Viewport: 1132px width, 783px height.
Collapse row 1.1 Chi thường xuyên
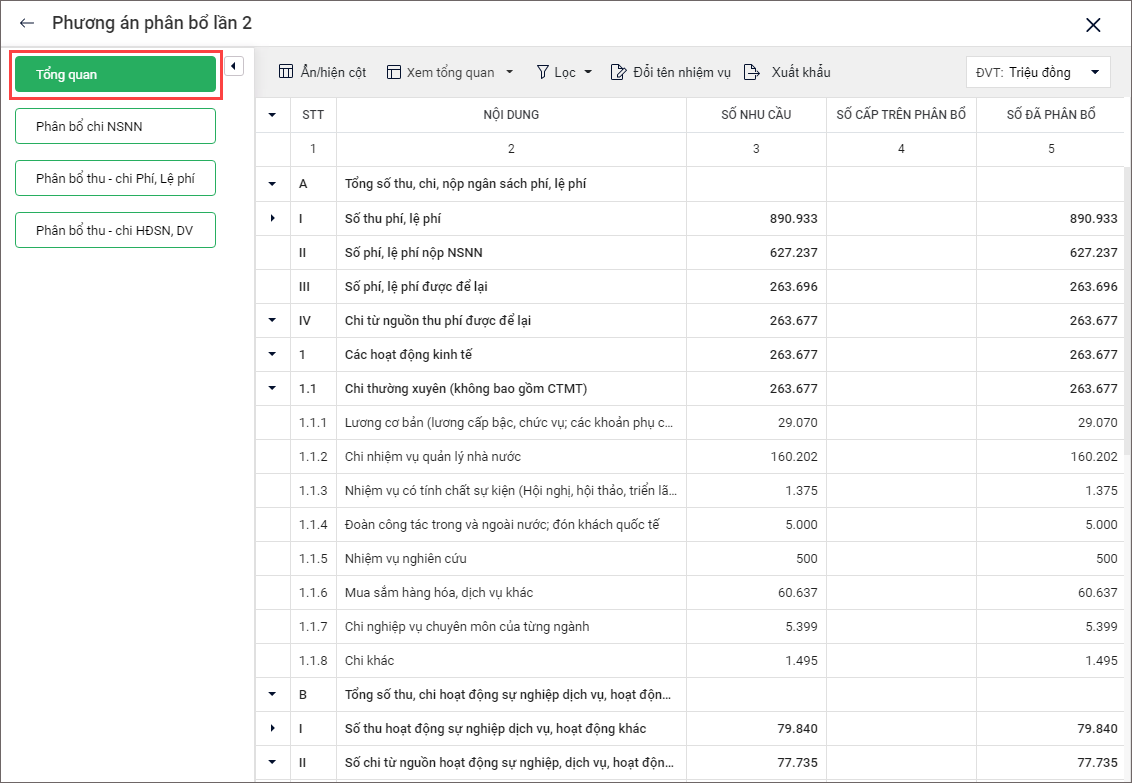pos(272,389)
